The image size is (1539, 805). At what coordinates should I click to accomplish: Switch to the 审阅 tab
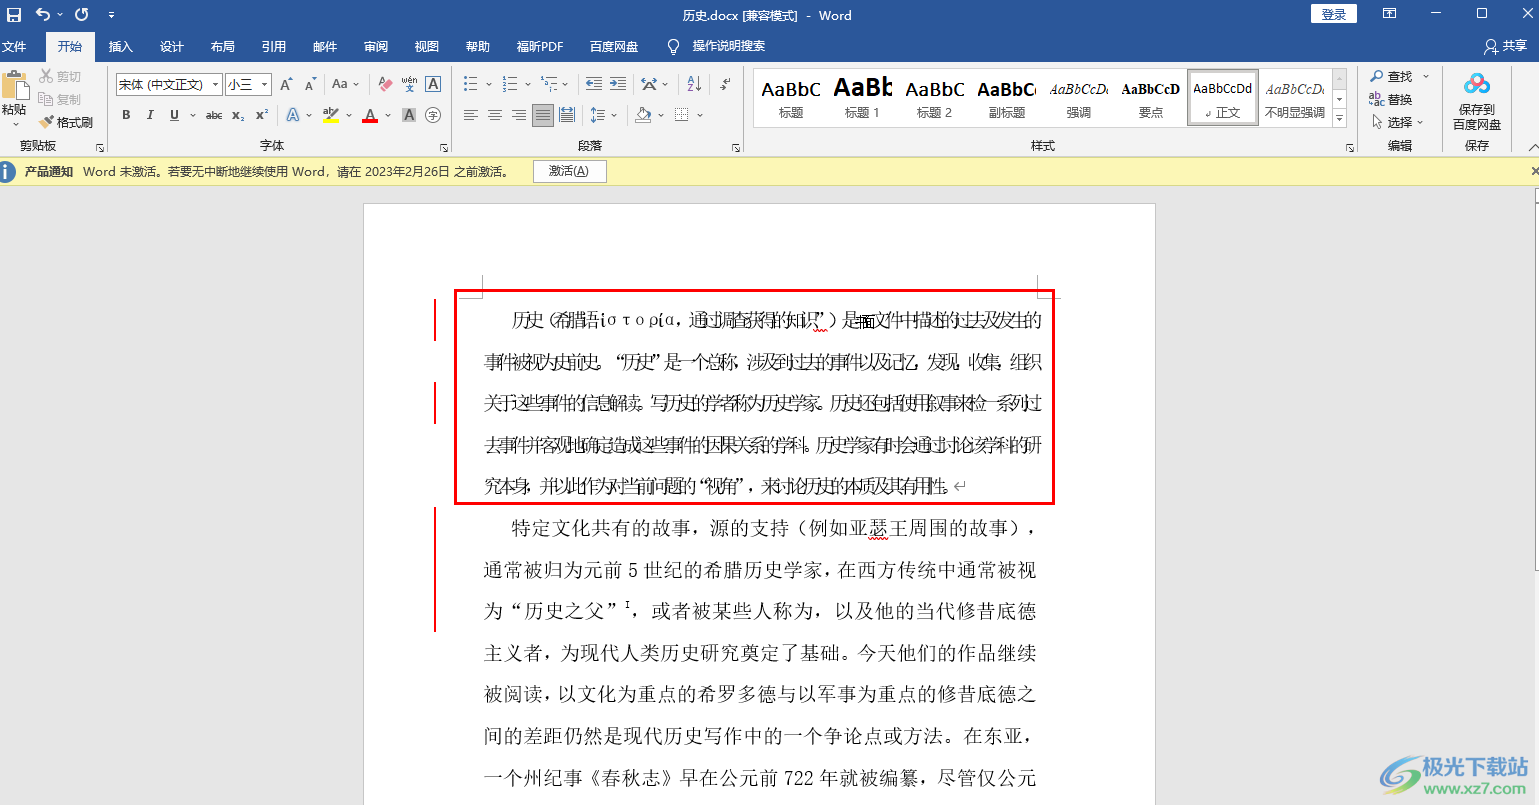(376, 47)
